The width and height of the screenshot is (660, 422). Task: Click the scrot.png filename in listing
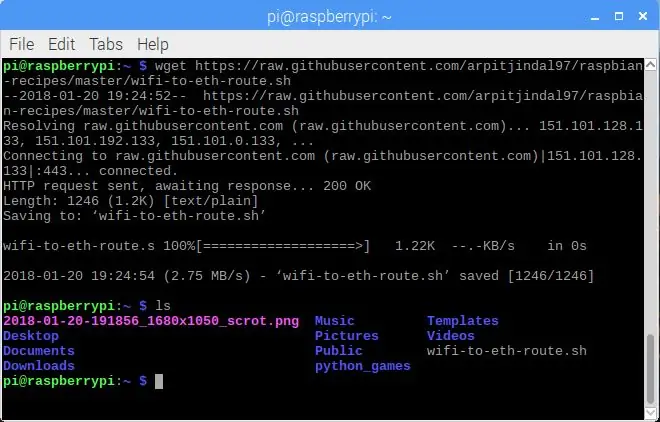pos(151,321)
